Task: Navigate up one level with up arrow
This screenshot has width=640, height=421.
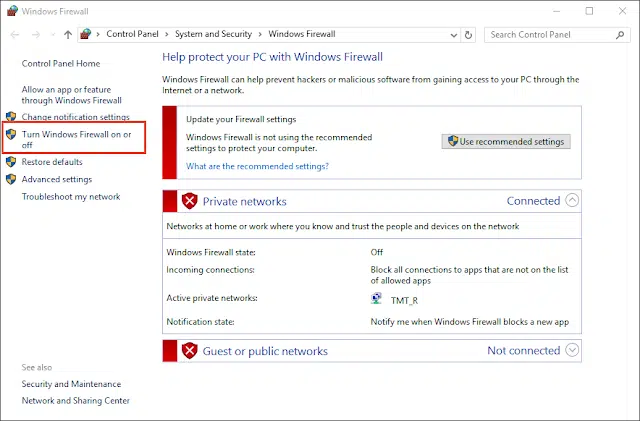Action: click(68, 35)
